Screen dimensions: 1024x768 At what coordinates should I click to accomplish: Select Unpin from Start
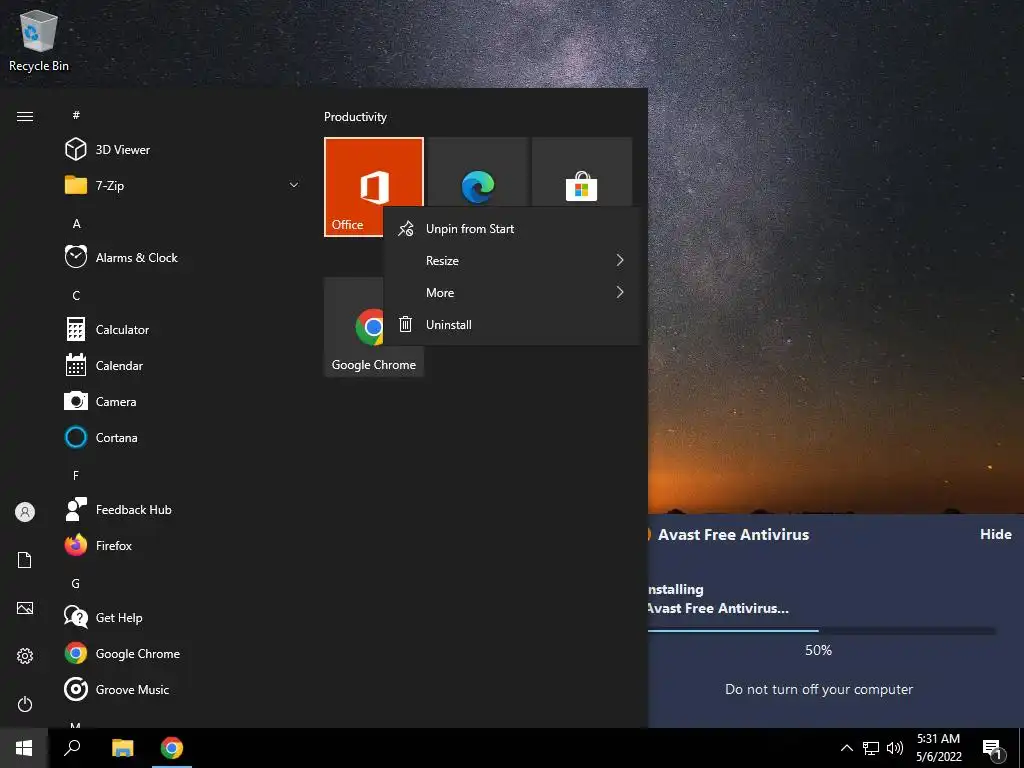[511, 229]
